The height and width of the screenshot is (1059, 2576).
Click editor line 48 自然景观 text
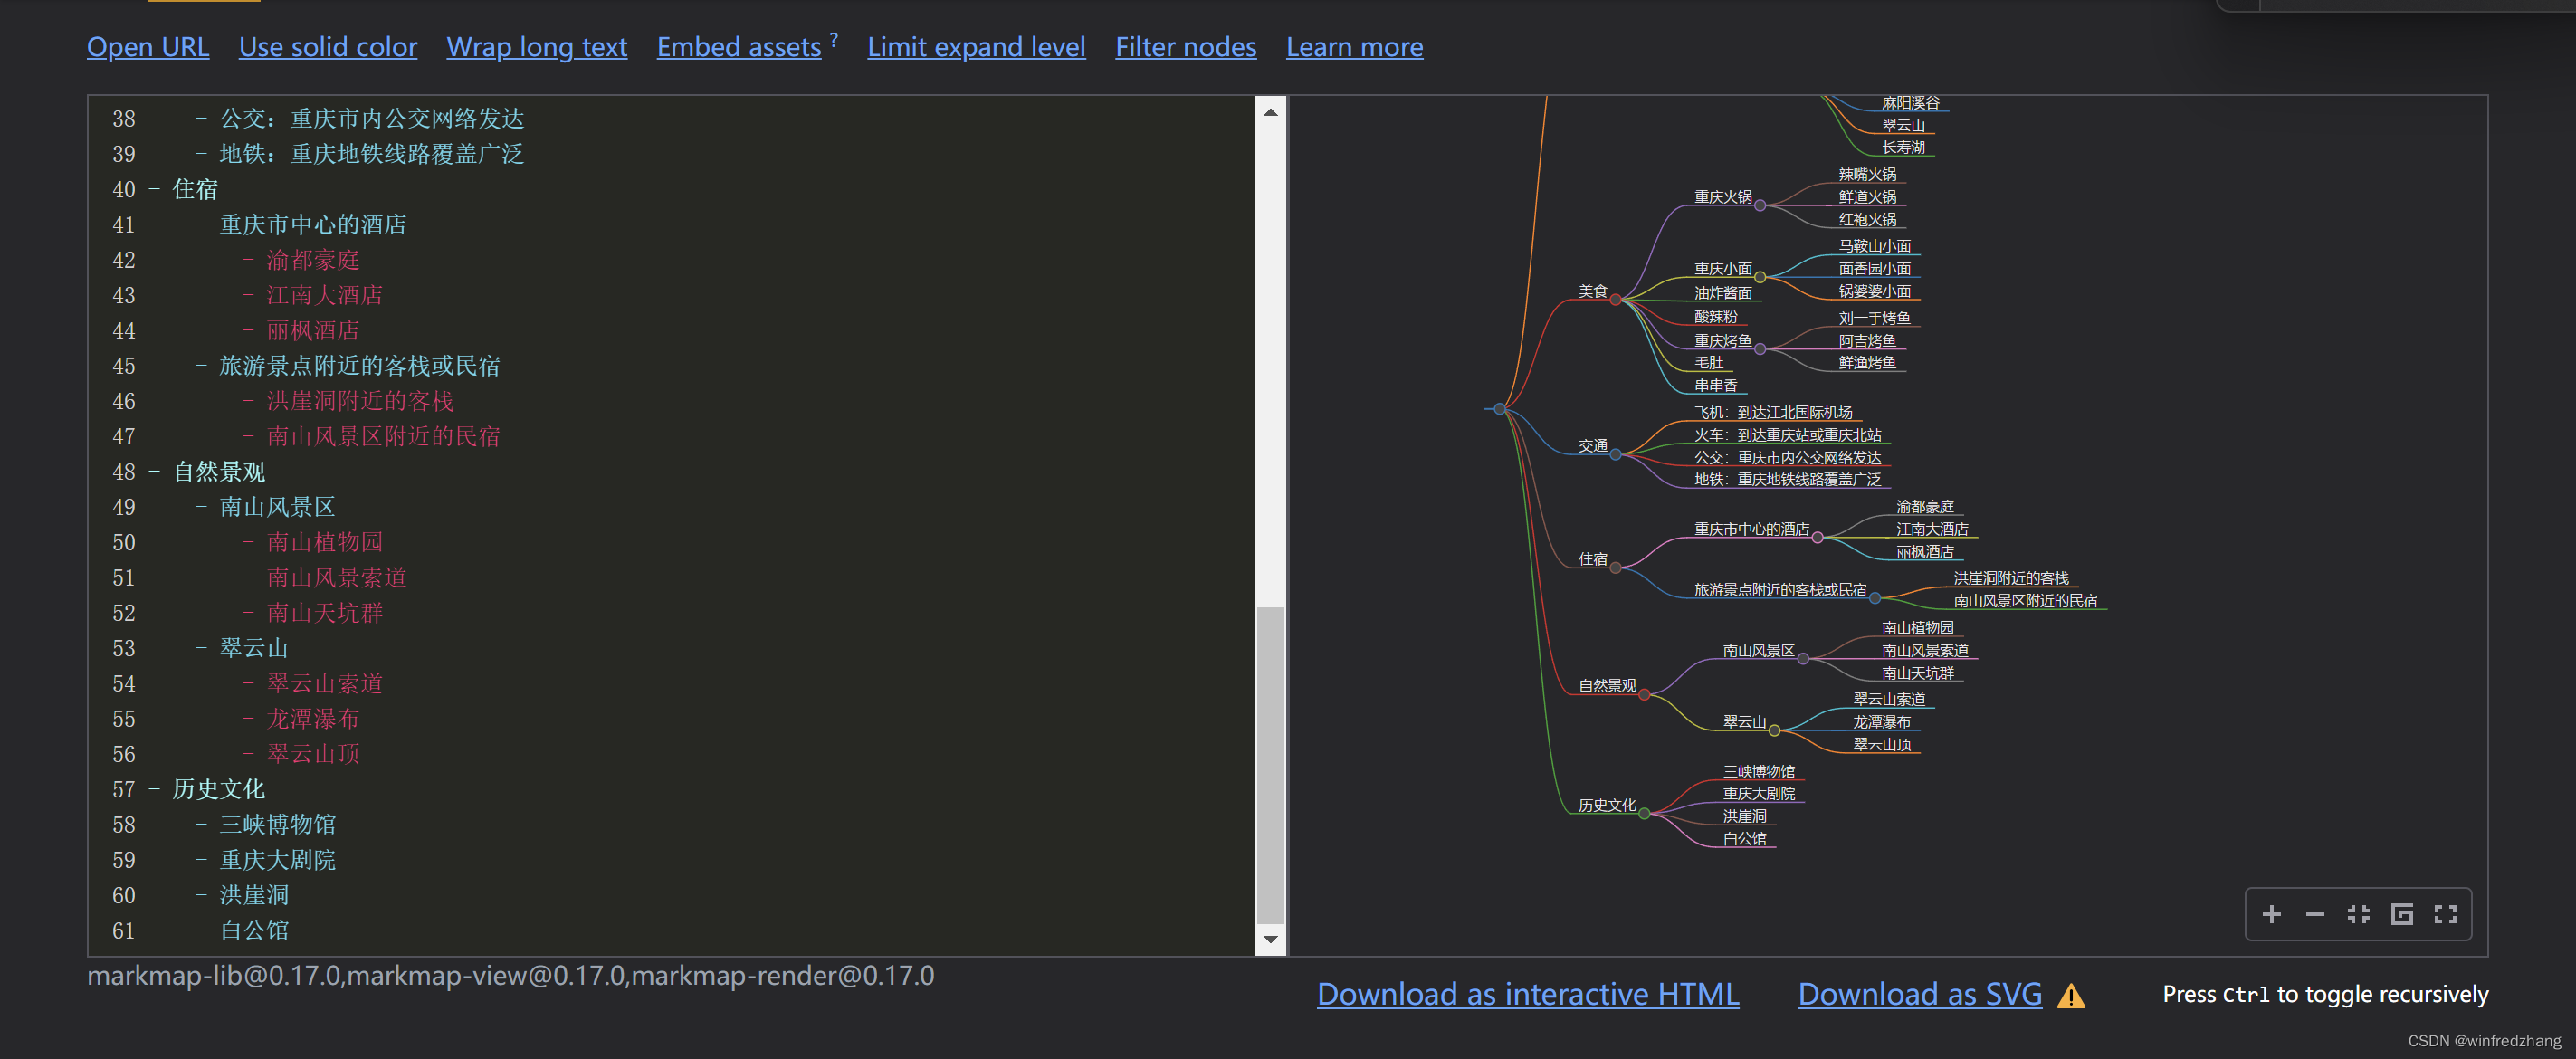pos(219,472)
